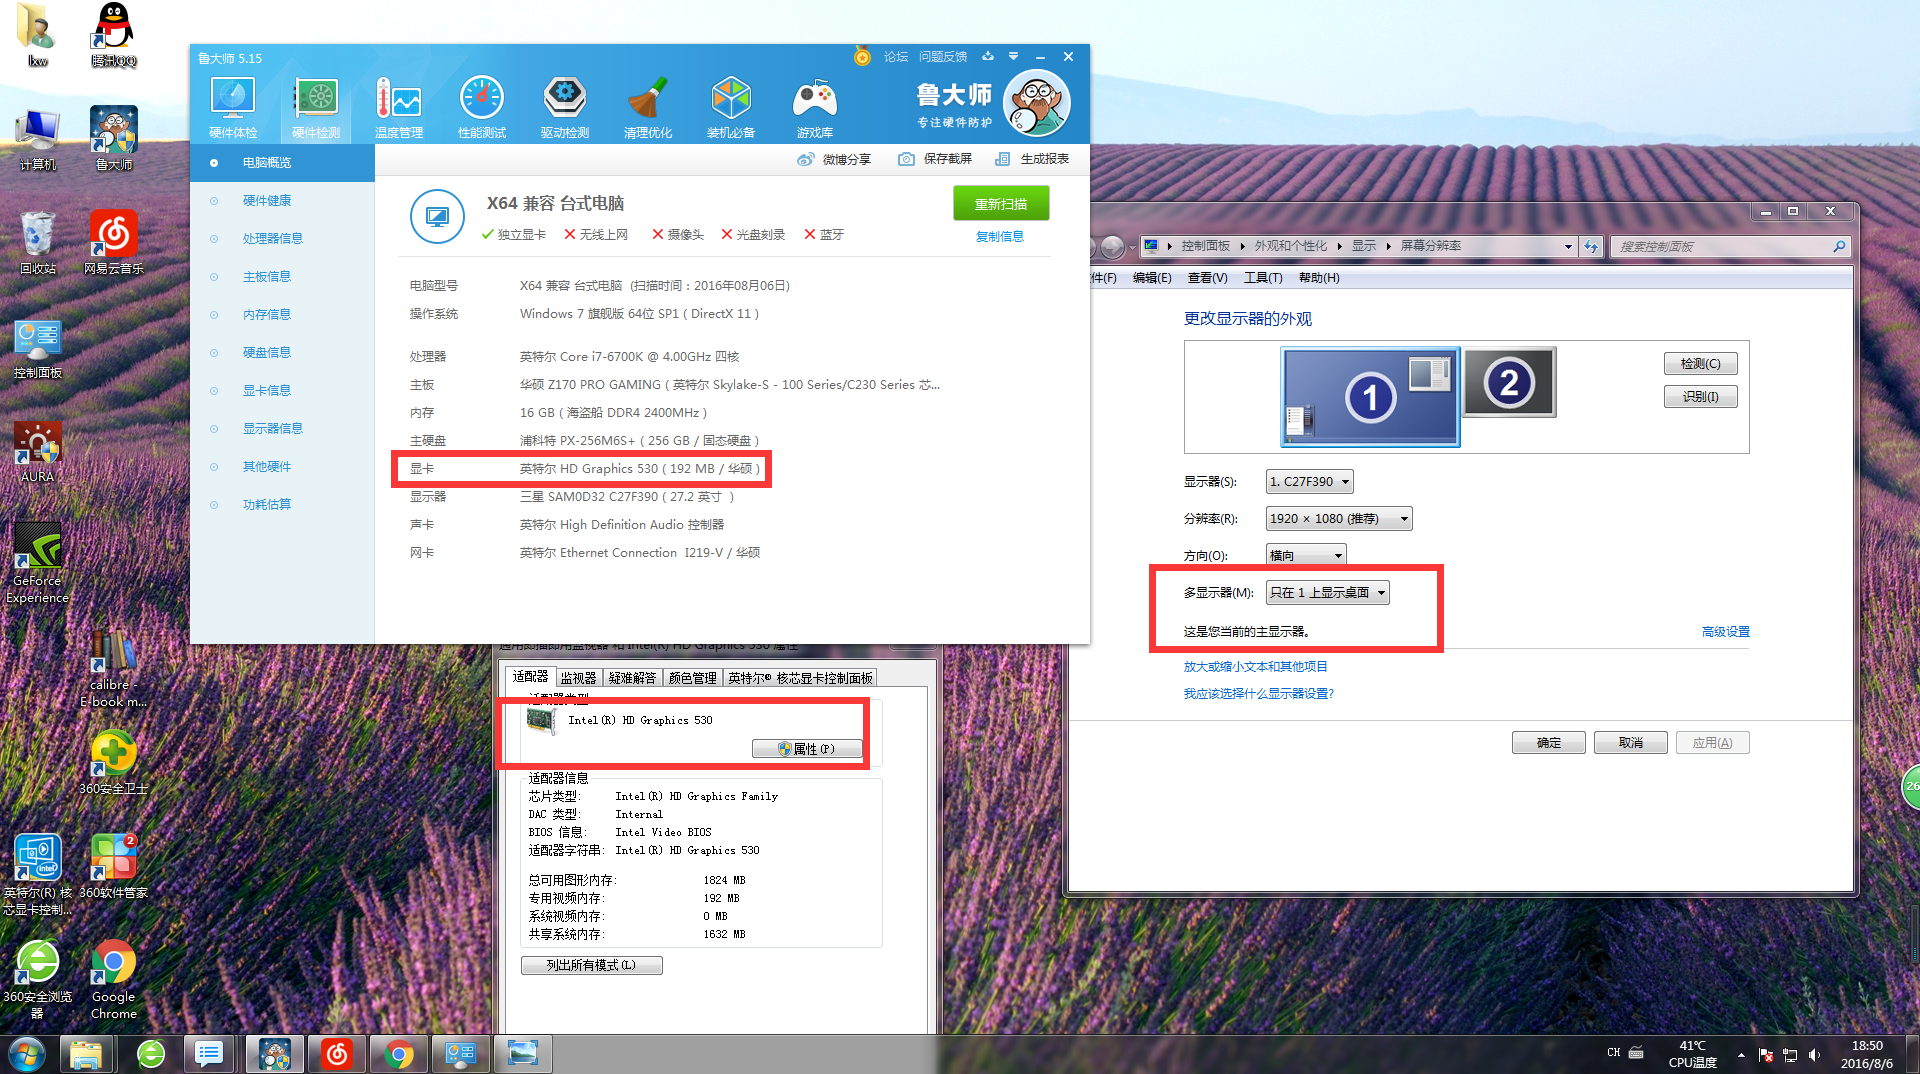Select 电脑概览 in the sidebar

[x=282, y=163]
